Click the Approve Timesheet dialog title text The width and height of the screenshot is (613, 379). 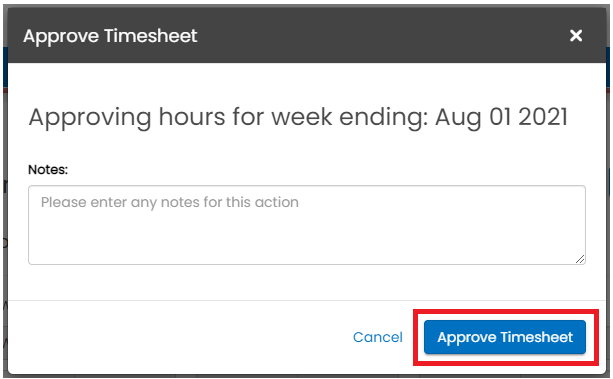coord(110,36)
